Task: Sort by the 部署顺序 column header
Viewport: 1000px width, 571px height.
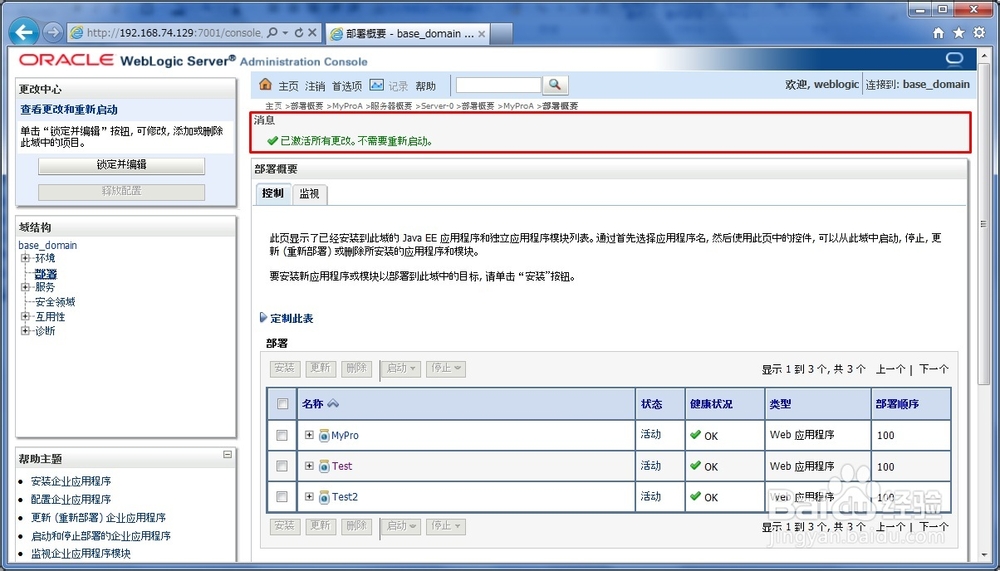Action: [896, 404]
